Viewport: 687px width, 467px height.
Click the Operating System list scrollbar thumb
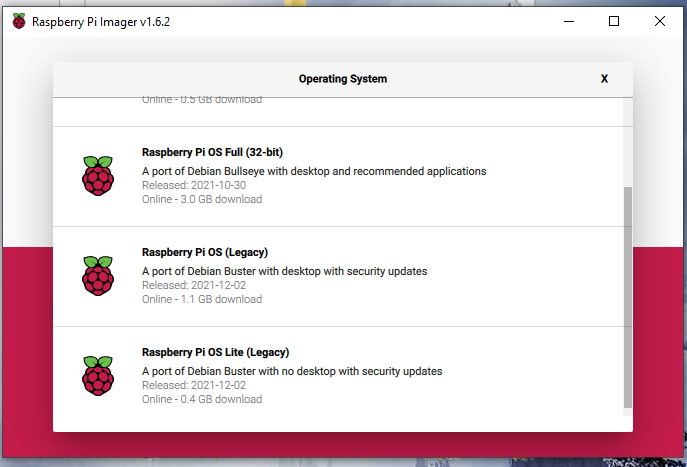[x=628, y=297]
